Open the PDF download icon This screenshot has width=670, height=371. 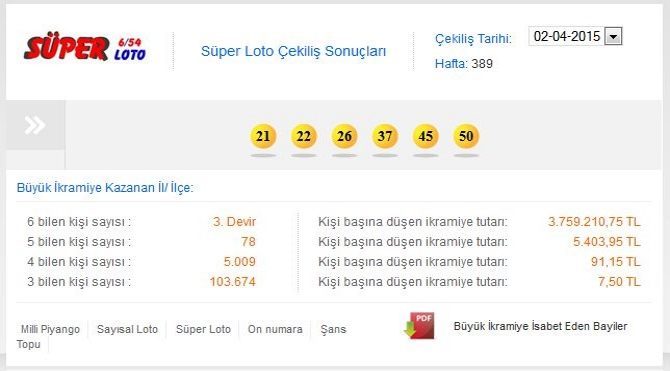419,326
